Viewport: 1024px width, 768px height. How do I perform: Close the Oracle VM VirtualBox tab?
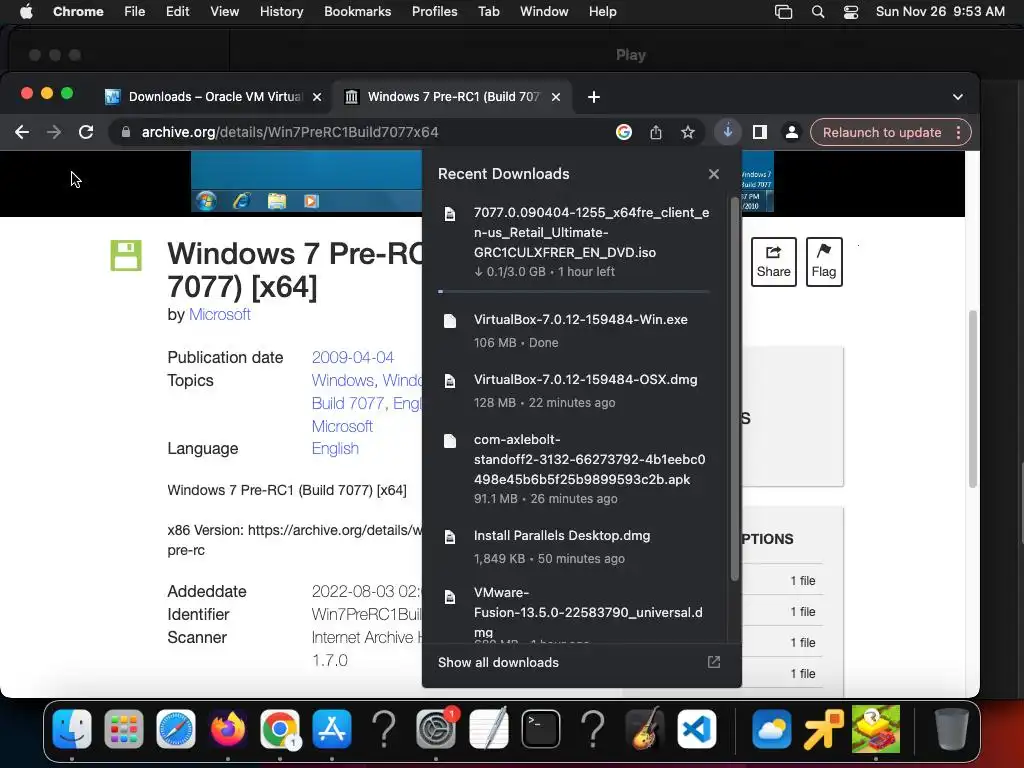click(x=317, y=97)
